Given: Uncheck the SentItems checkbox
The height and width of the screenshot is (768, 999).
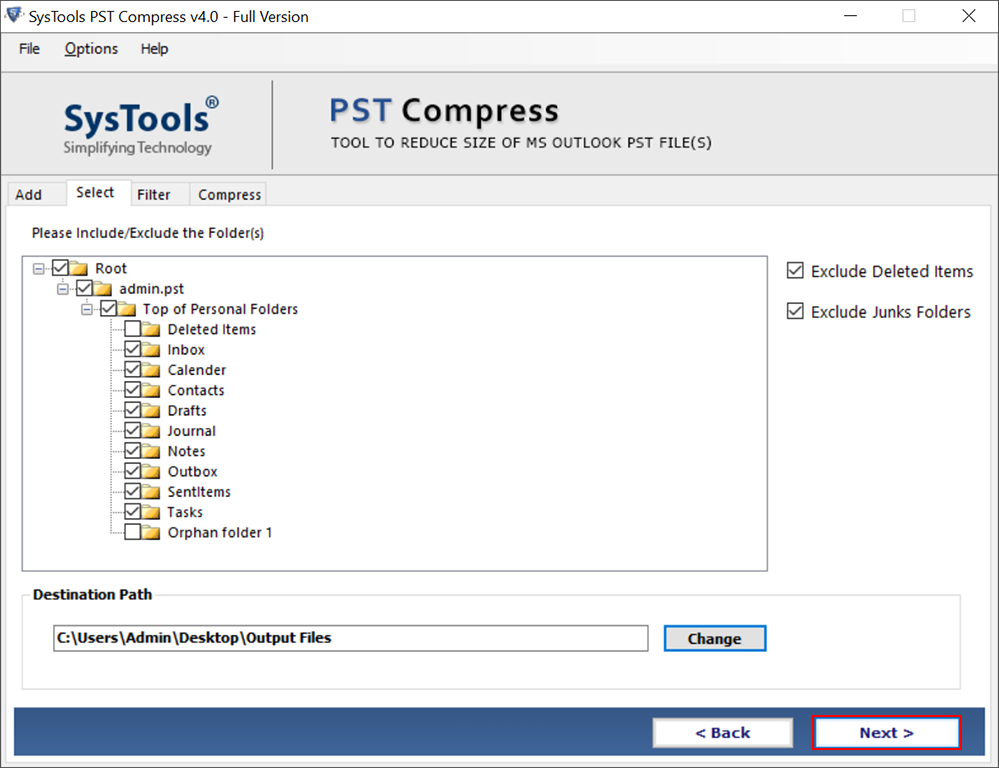Looking at the screenshot, I should [x=133, y=491].
